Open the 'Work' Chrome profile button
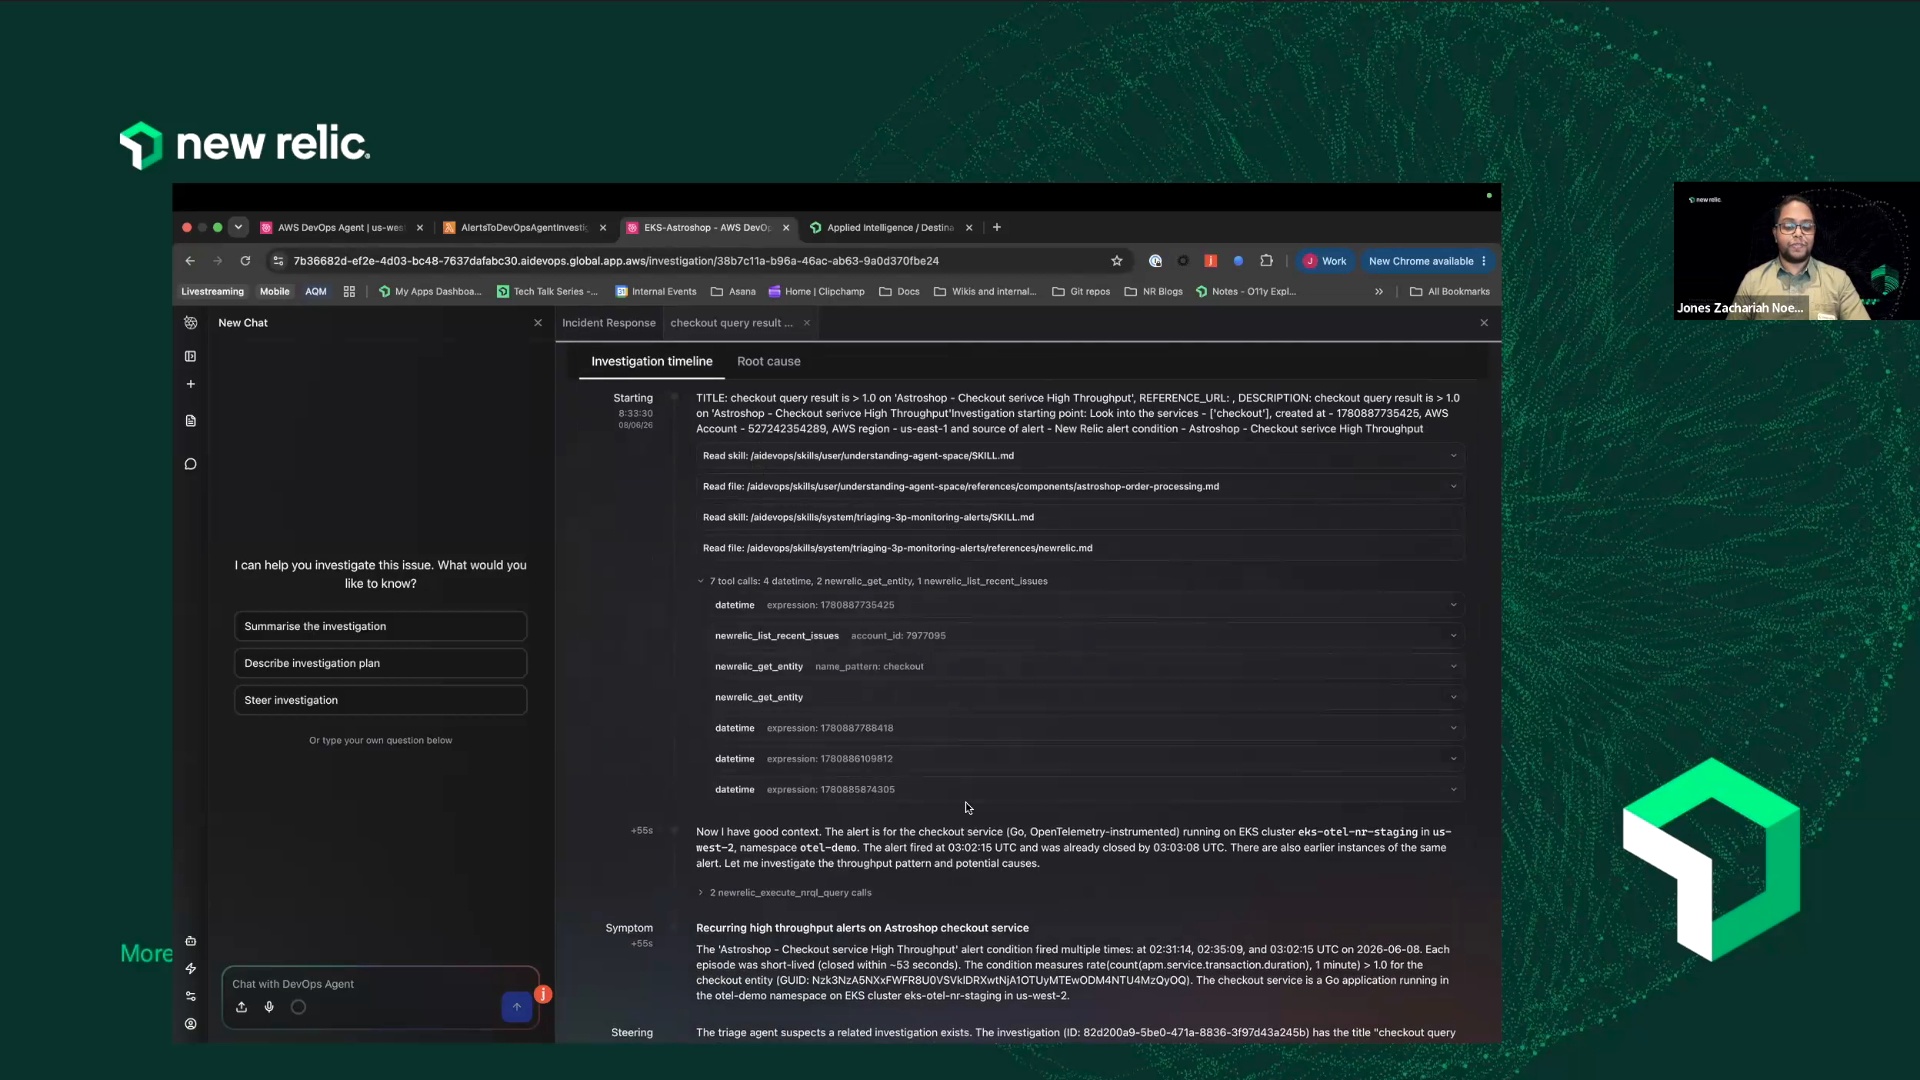Image resolution: width=1920 pixels, height=1080 pixels. 1324,261
